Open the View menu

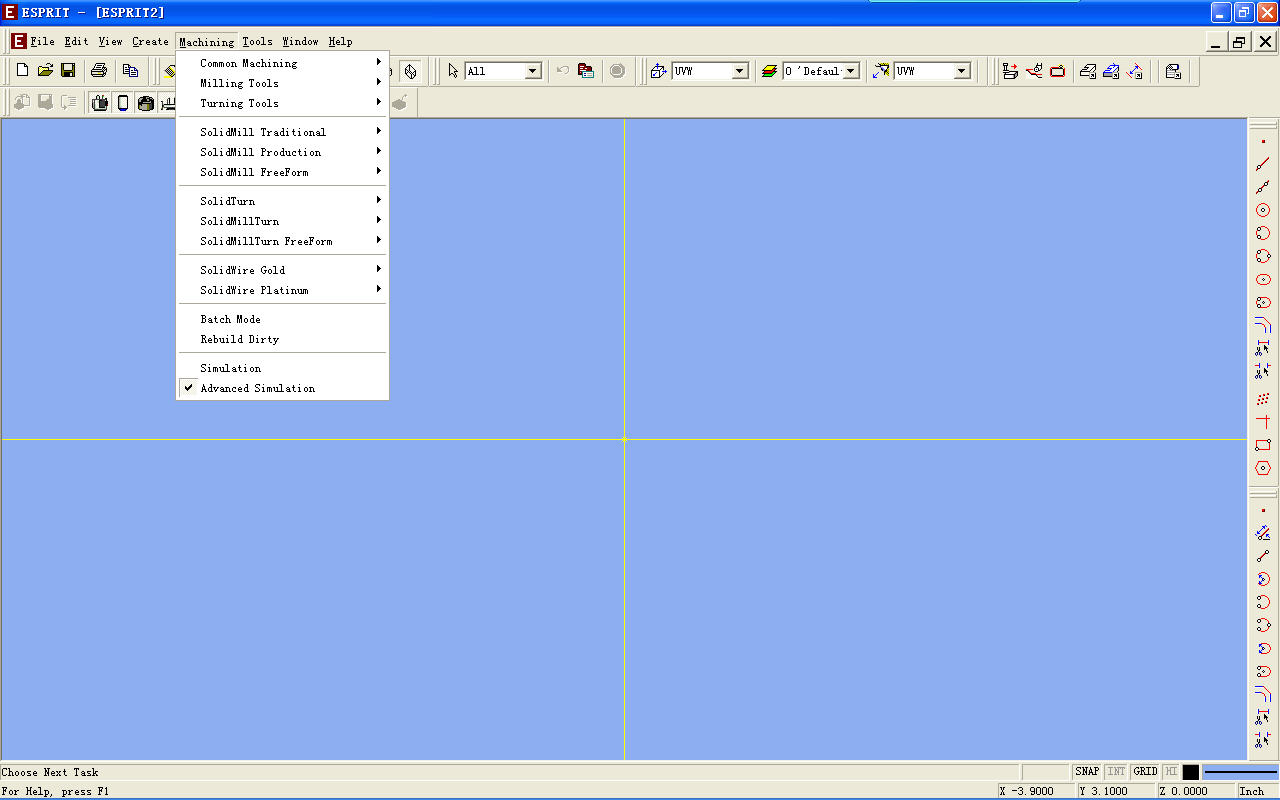point(110,42)
